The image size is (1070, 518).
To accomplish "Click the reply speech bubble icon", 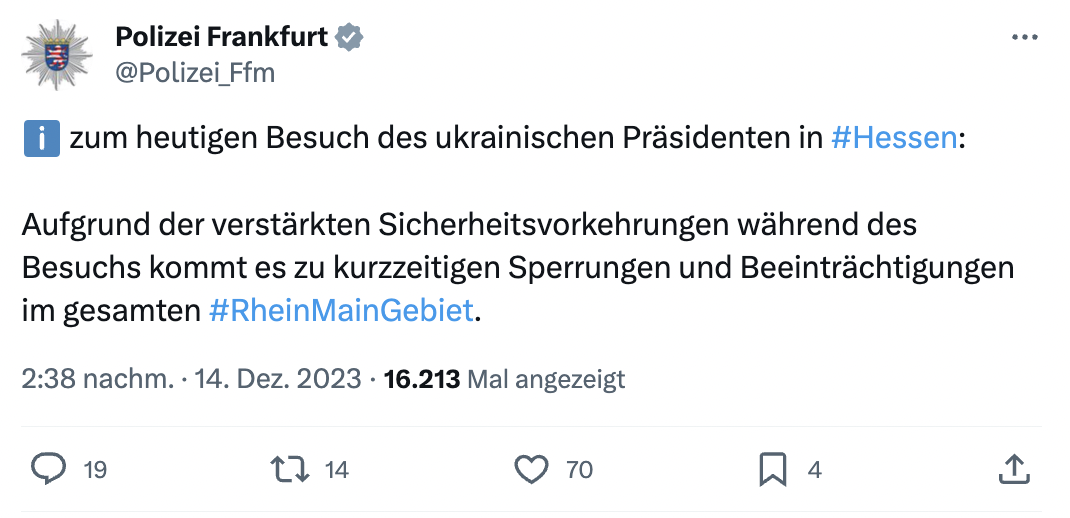I will pyautogui.click(x=49, y=468).
